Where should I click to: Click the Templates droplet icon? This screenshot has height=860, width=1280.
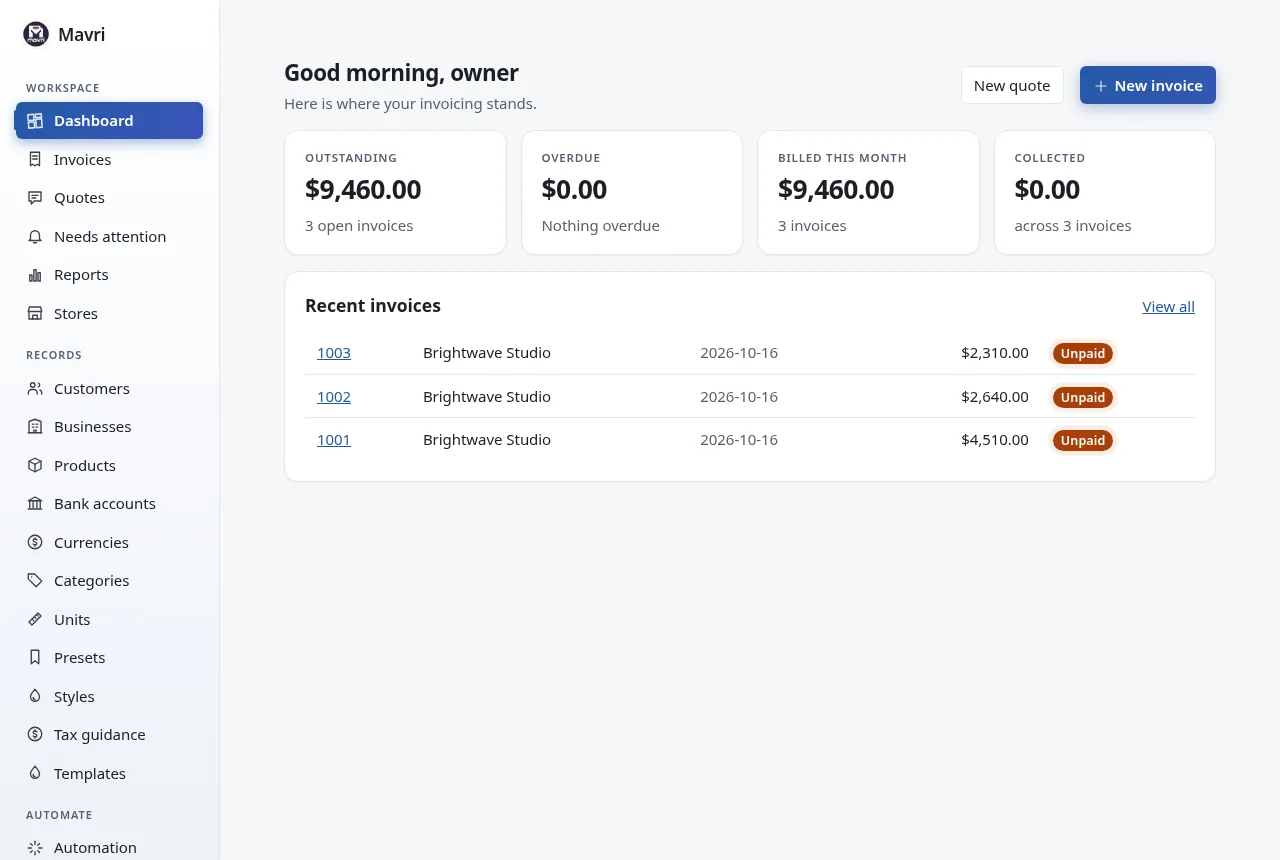click(35, 774)
